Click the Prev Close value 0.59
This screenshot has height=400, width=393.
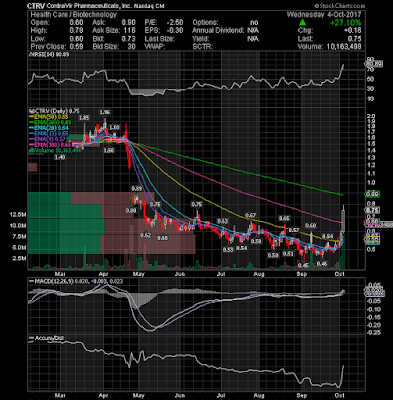77,47
